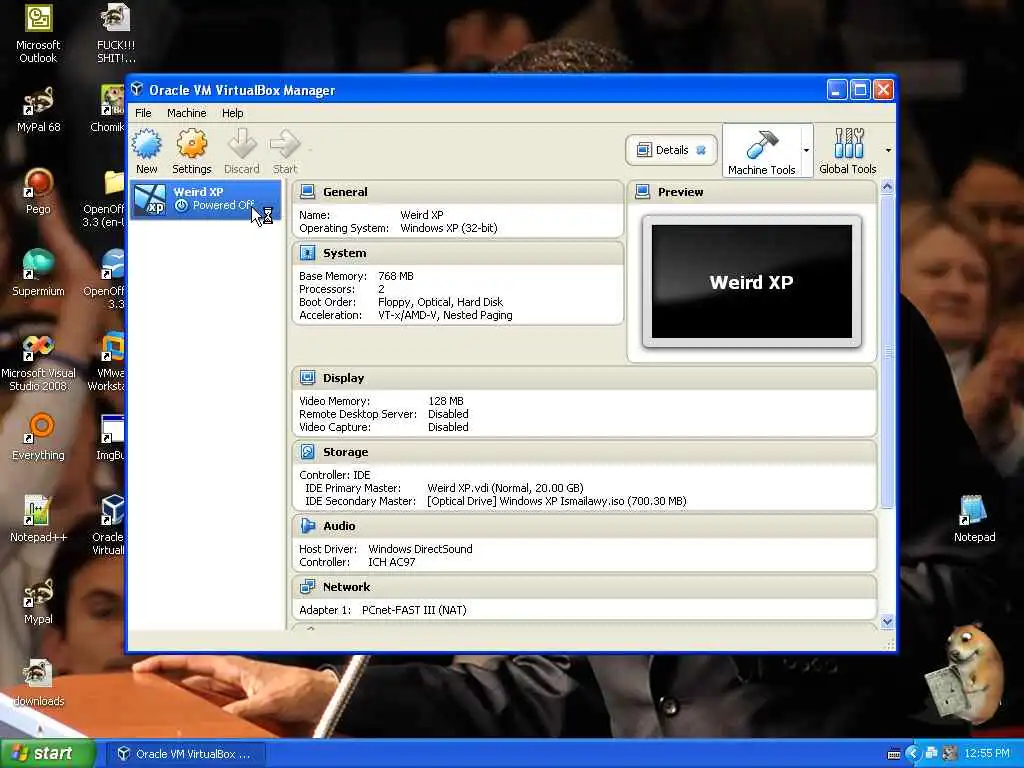Viewport: 1024px width, 768px height.
Task: Click 'Windows DirectSound' host driver value
Action: click(421, 549)
